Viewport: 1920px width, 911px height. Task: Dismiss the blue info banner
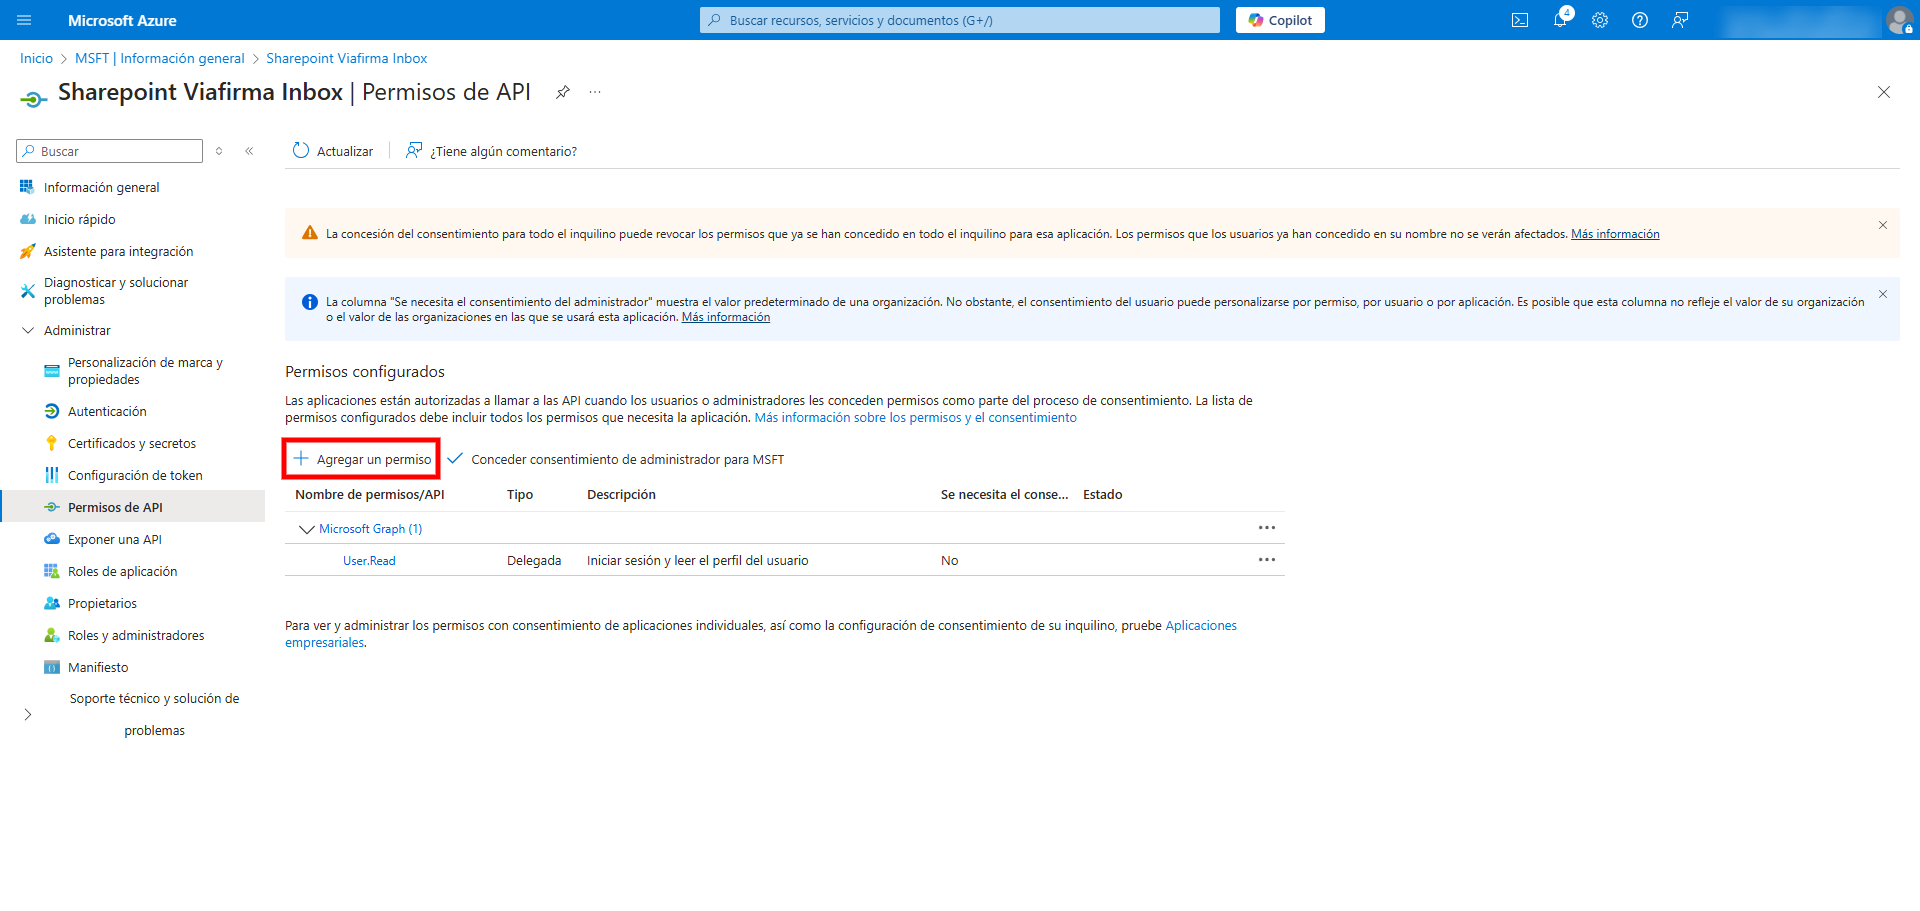coord(1882,294)
